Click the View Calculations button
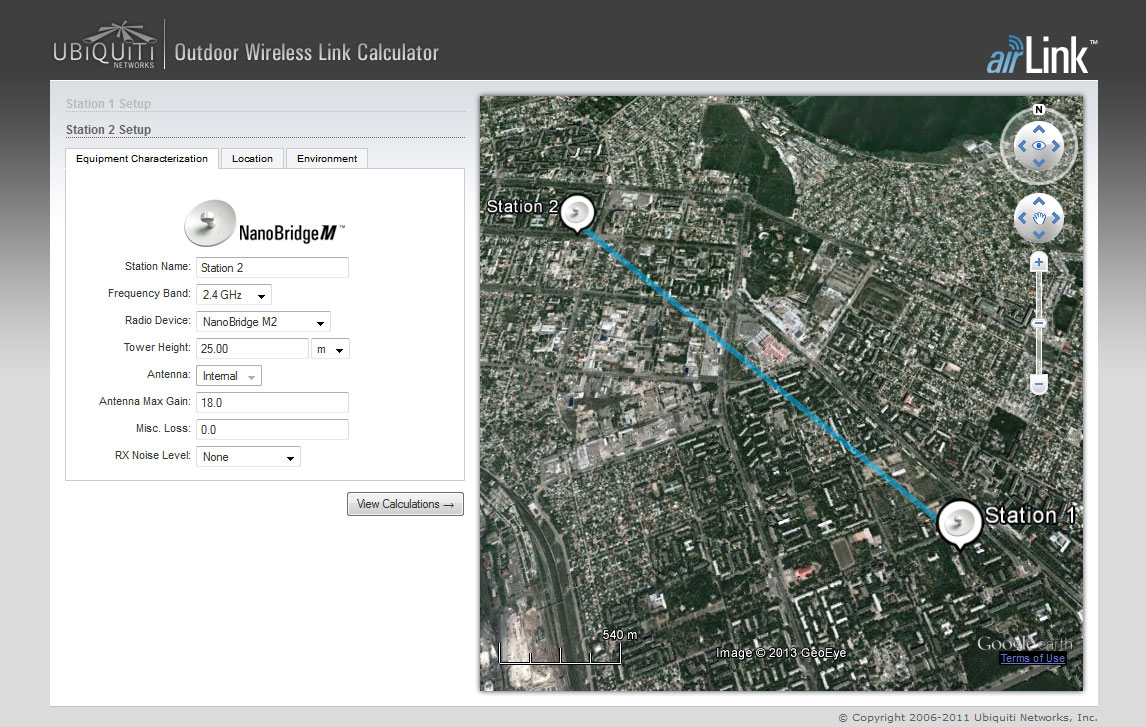 (405, 504)
